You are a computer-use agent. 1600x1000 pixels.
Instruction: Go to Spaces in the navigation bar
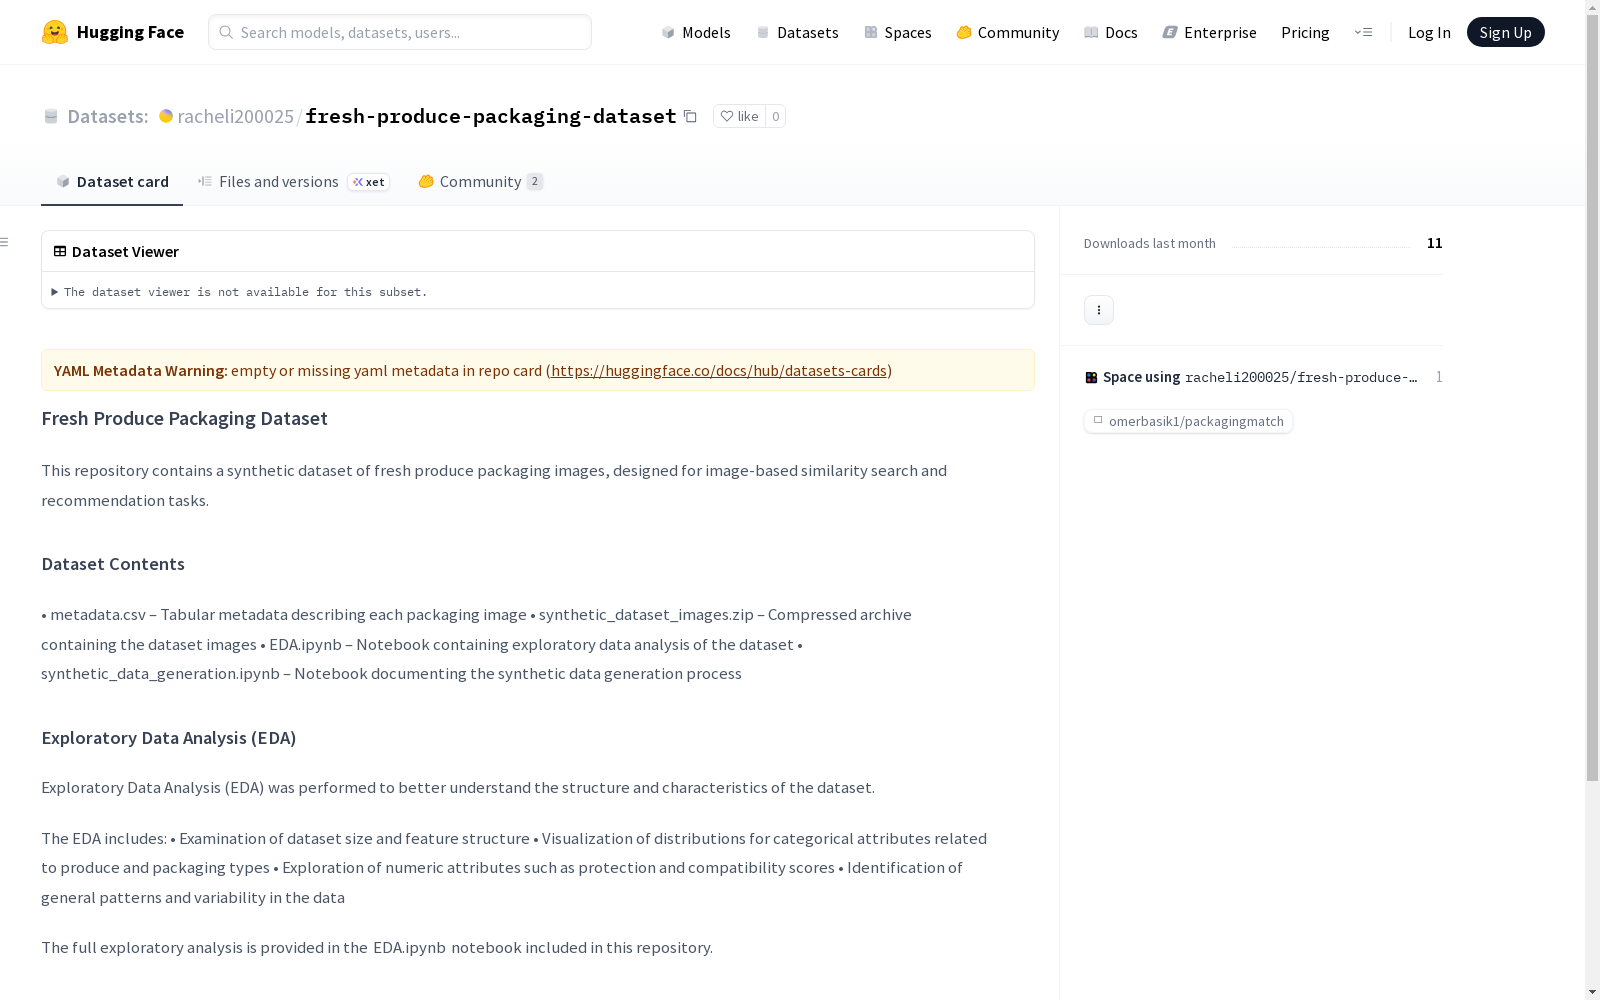tap(897, 32)
